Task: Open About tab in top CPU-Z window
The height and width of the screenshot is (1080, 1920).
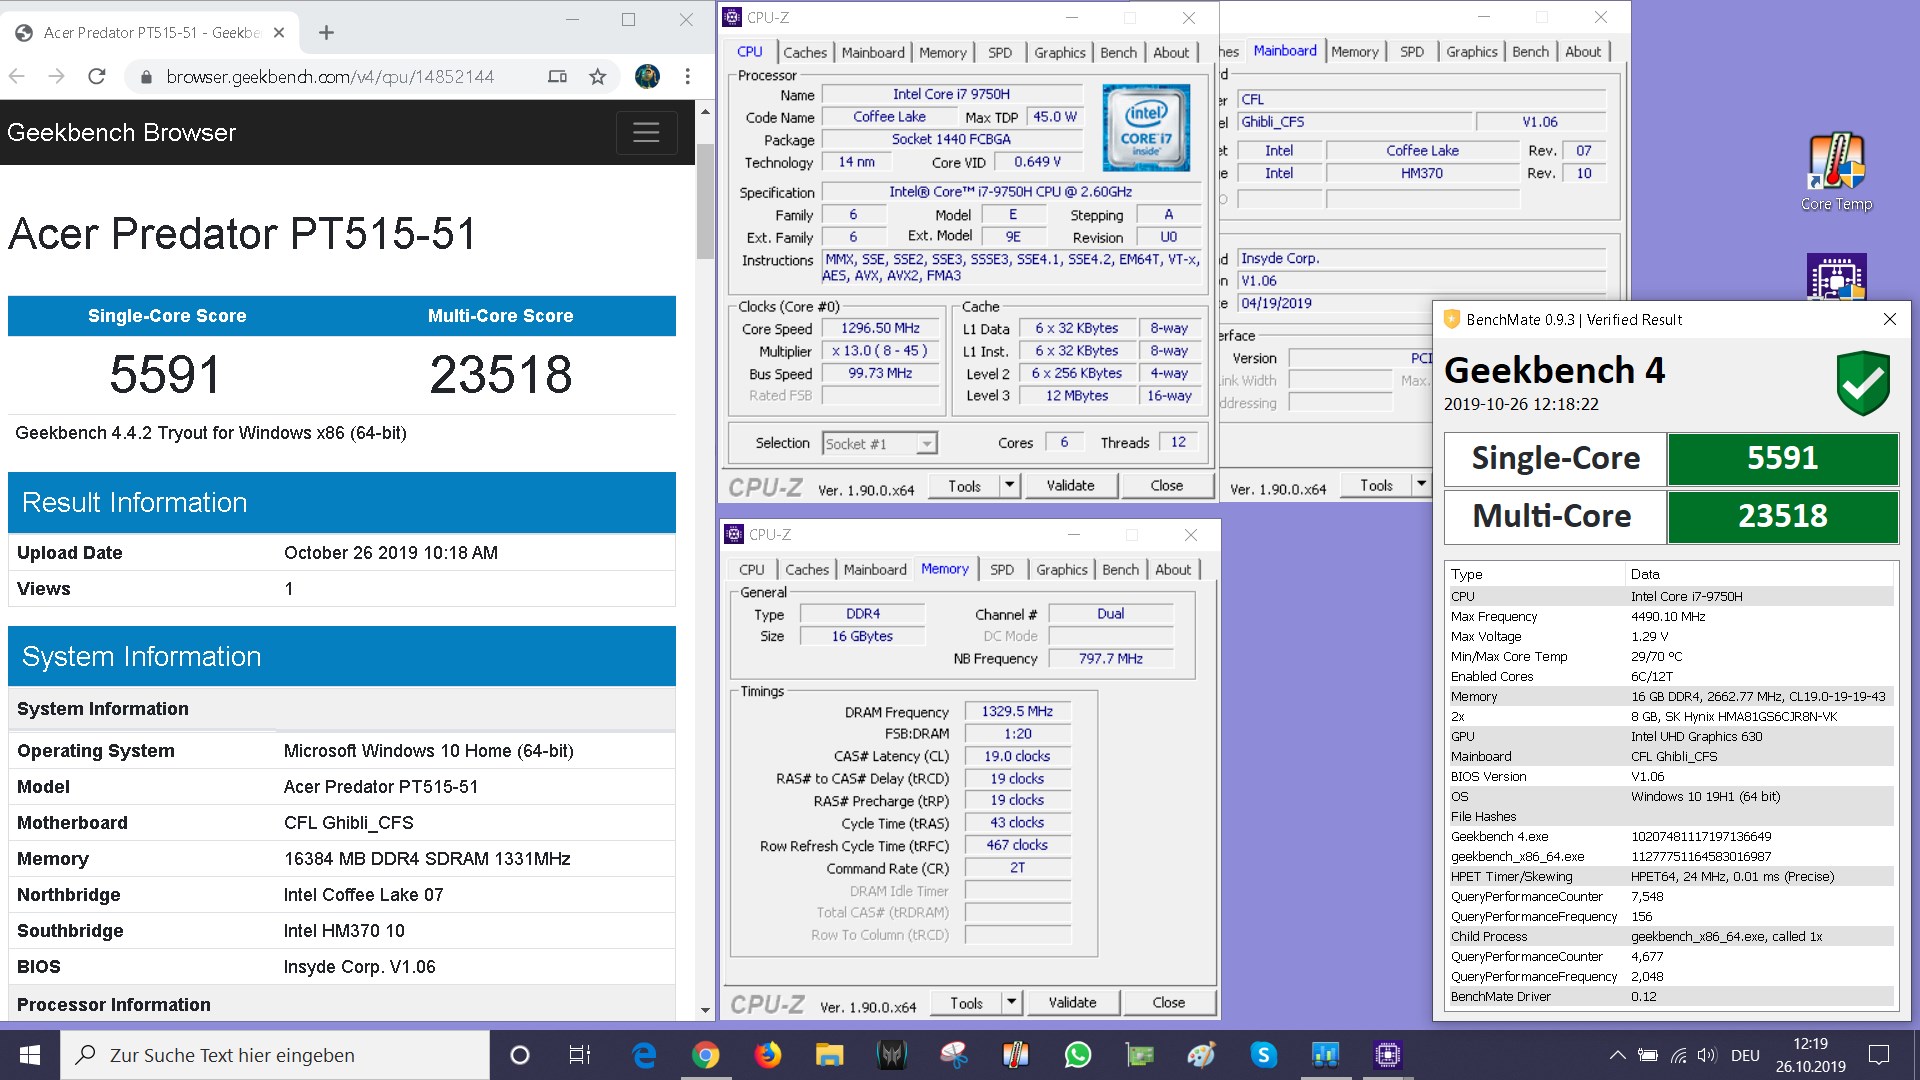Action: [1171, 53]
